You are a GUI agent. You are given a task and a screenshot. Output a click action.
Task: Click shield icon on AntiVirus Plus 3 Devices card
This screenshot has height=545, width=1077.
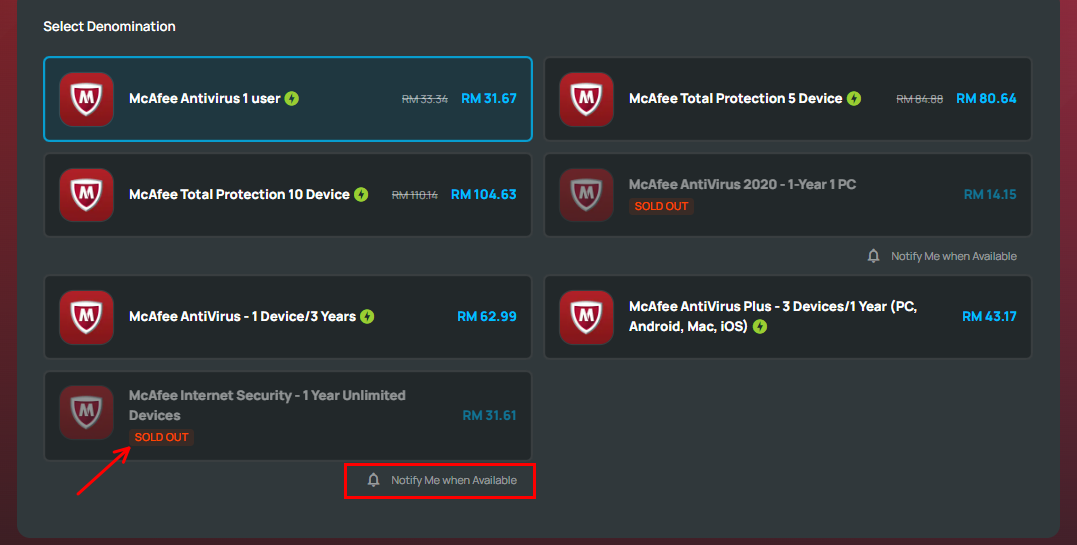click(x=586, y=317)
